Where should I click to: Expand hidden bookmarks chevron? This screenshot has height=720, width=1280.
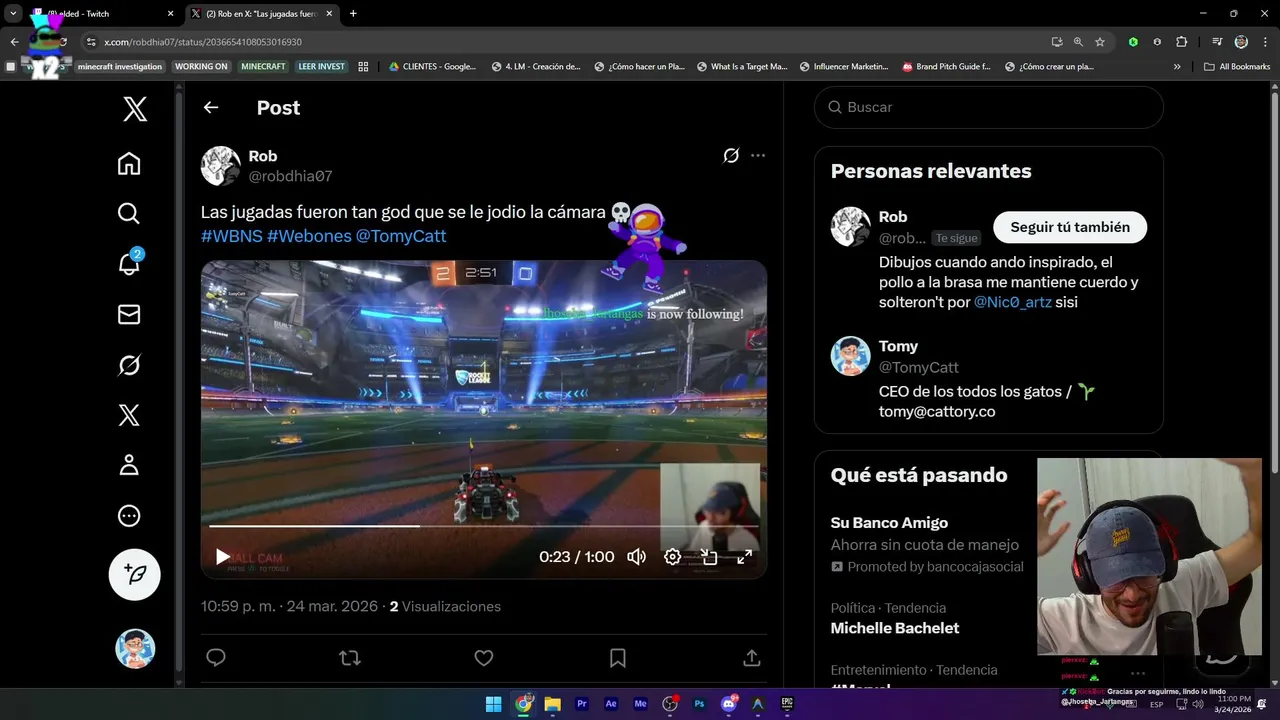point(1177,67)
